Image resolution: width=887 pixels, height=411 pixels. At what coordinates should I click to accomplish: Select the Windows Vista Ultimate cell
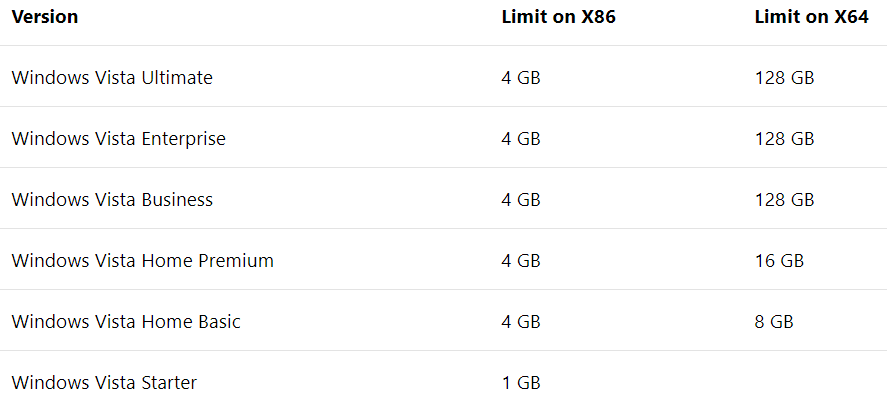[112, 77]
